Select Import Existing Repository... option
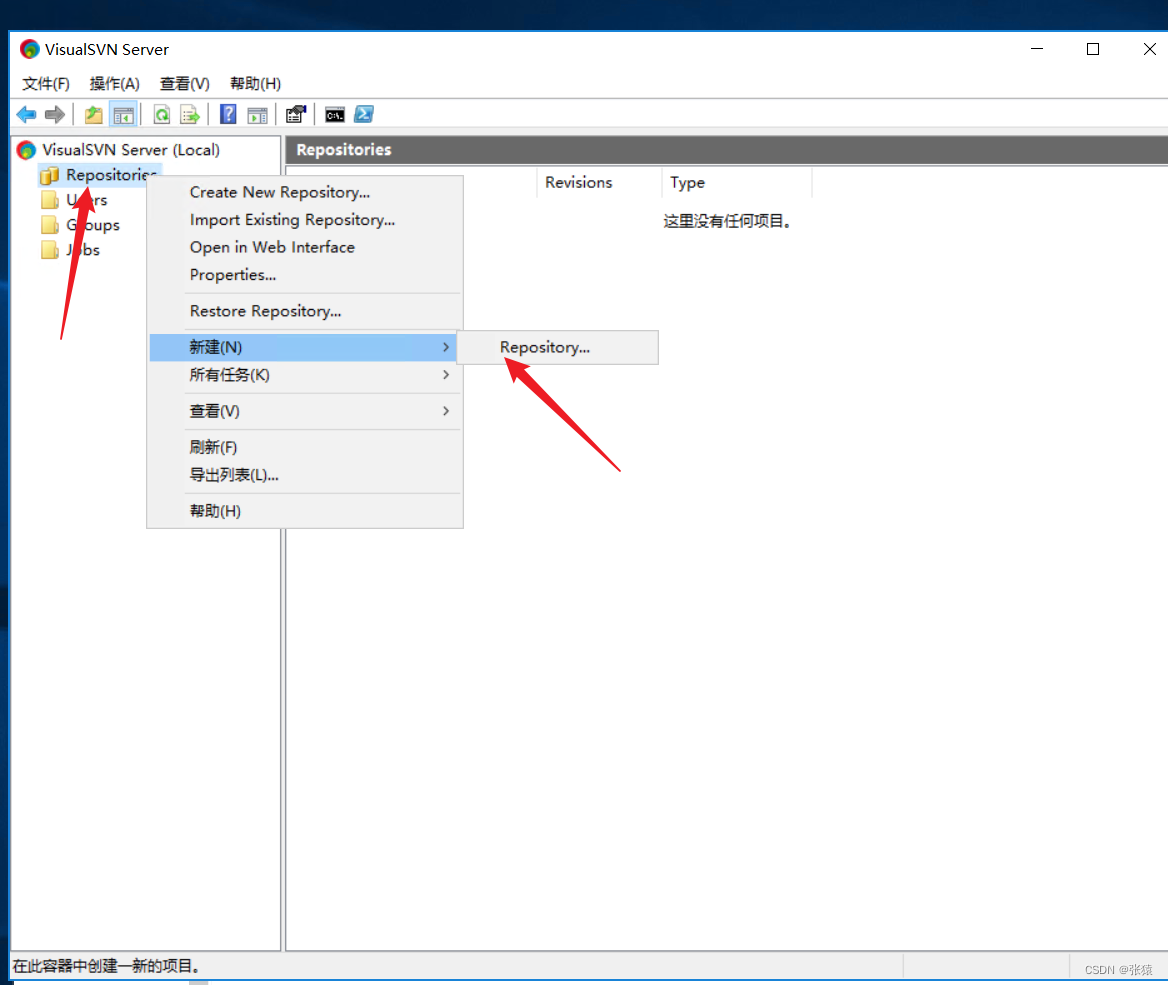The width and height of the screenshot is (1168, 985). (x=292, y=220)
